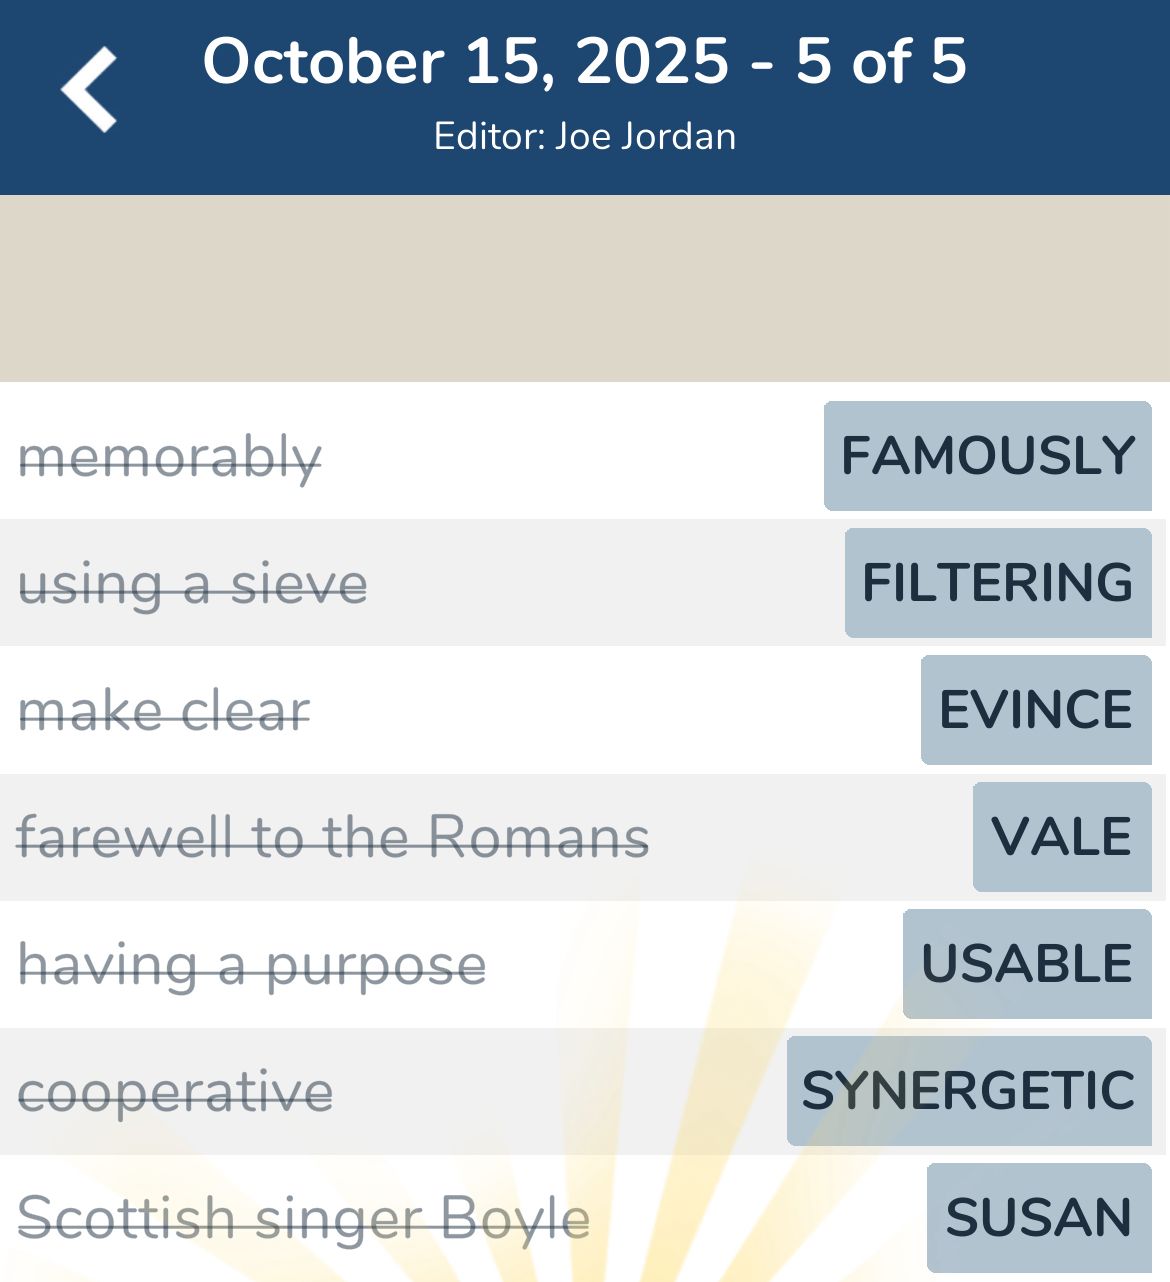1170x1282 pixels.
Task: Tap the 'October 15, 2025 - 5 of 5' title
Action: click(585, 62)
